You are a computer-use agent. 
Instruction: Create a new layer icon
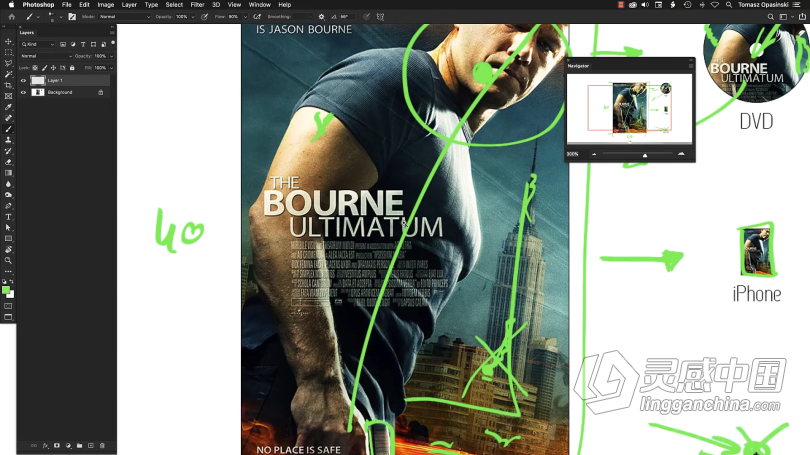pos(91,445)
